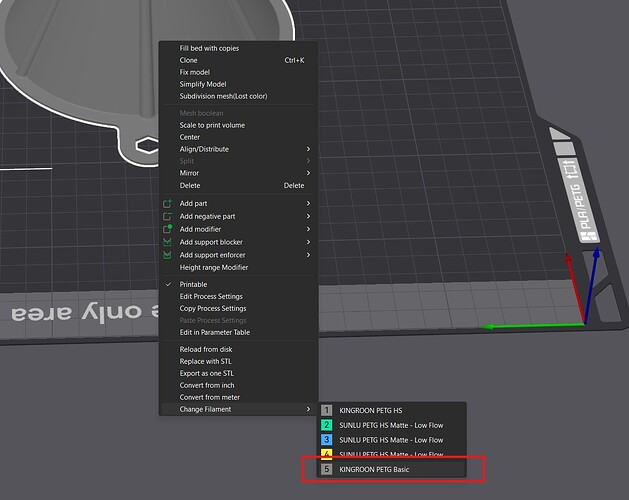This screenshot has width=629, height=500.
Task: Expand the Add support enforcer submenu arrow
Action: click(x=308, y=255)
